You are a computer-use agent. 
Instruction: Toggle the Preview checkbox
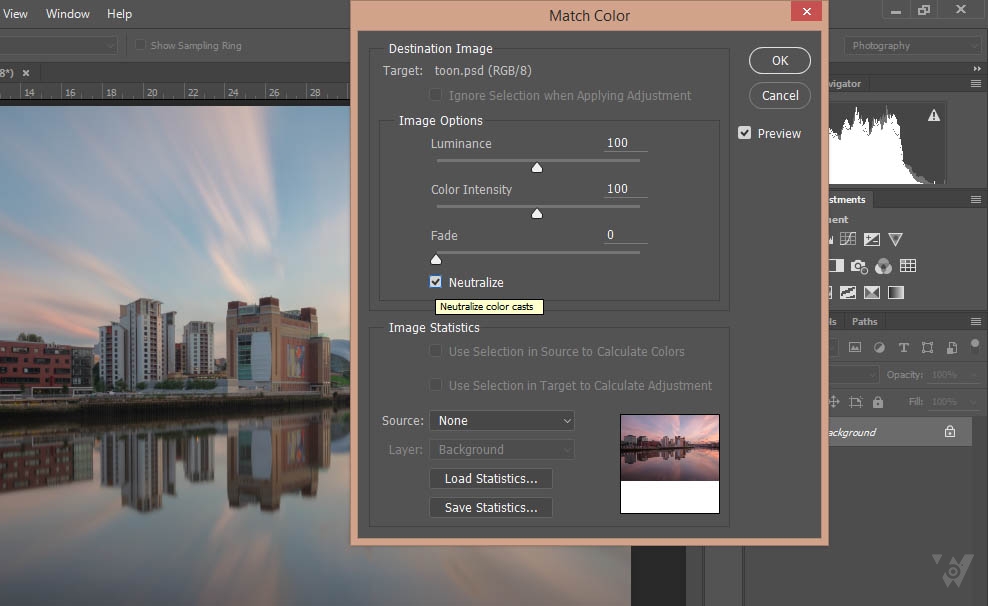tap(745, 133)
